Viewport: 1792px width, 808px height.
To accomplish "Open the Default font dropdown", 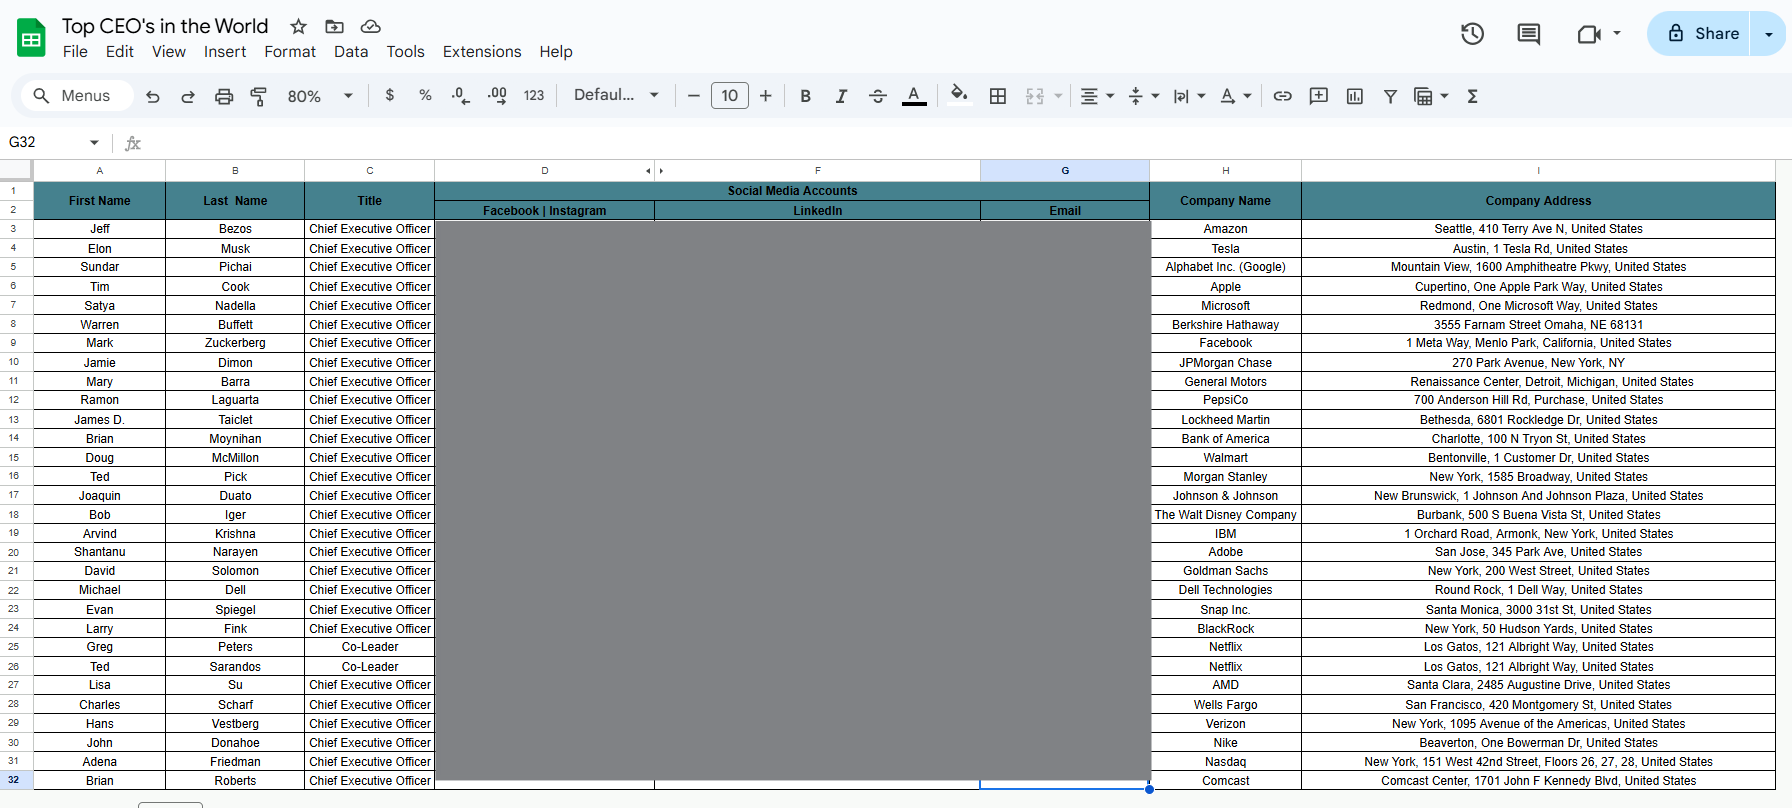I will [616, 95].
